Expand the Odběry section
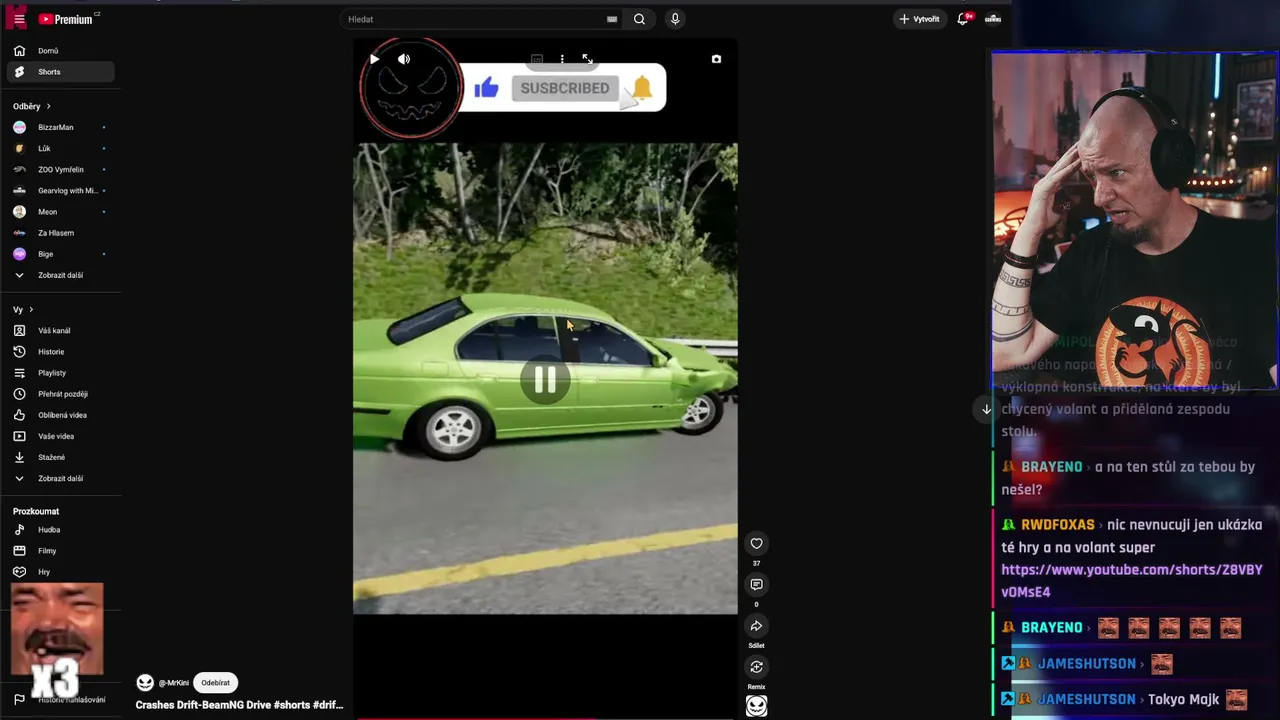The width and height of the screenshot is (1280, 720). click(32, 106)
